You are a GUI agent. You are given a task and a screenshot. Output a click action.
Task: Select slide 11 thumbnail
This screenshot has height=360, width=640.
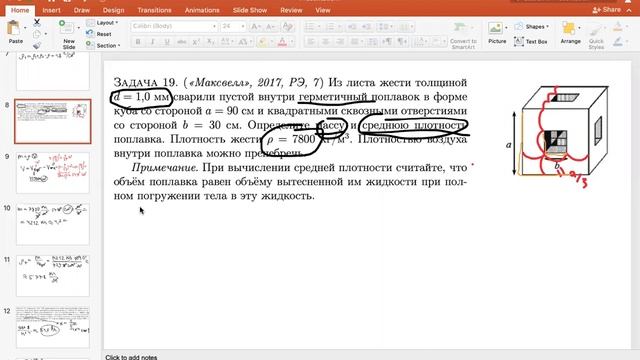pos(53,276)
